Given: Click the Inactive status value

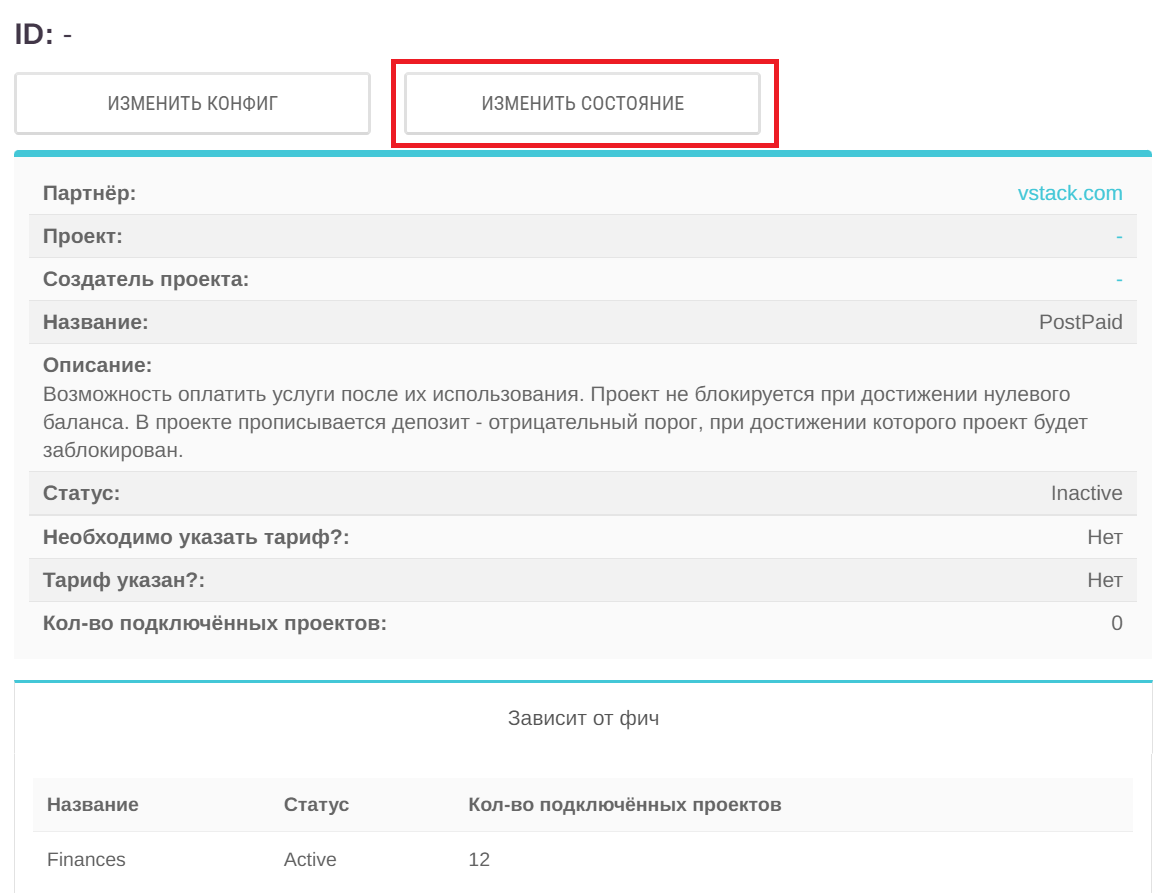Looking at the screenshot, I should (1086, 493).
